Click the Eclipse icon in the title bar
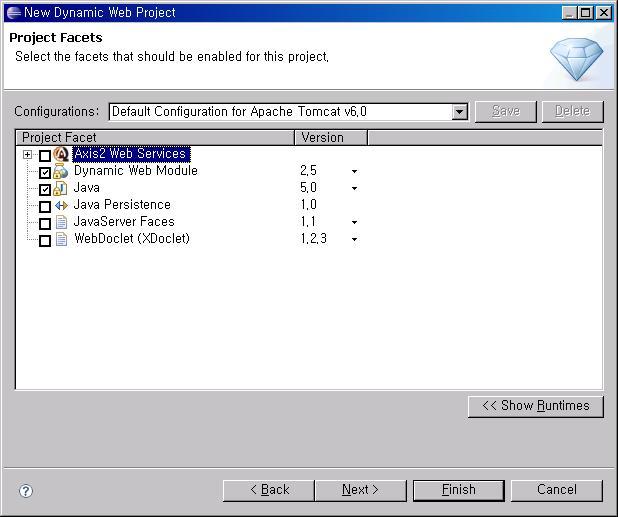The height and width of the screenshot is (517, 618). pos(14,13)
